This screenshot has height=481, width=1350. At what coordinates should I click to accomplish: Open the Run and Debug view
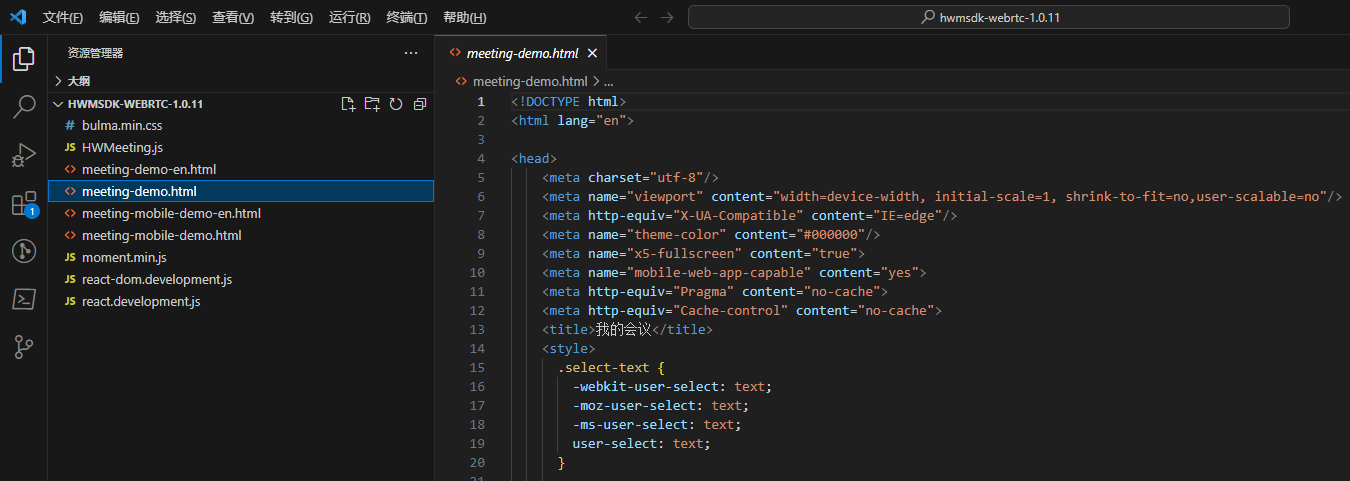pos(23,155)
